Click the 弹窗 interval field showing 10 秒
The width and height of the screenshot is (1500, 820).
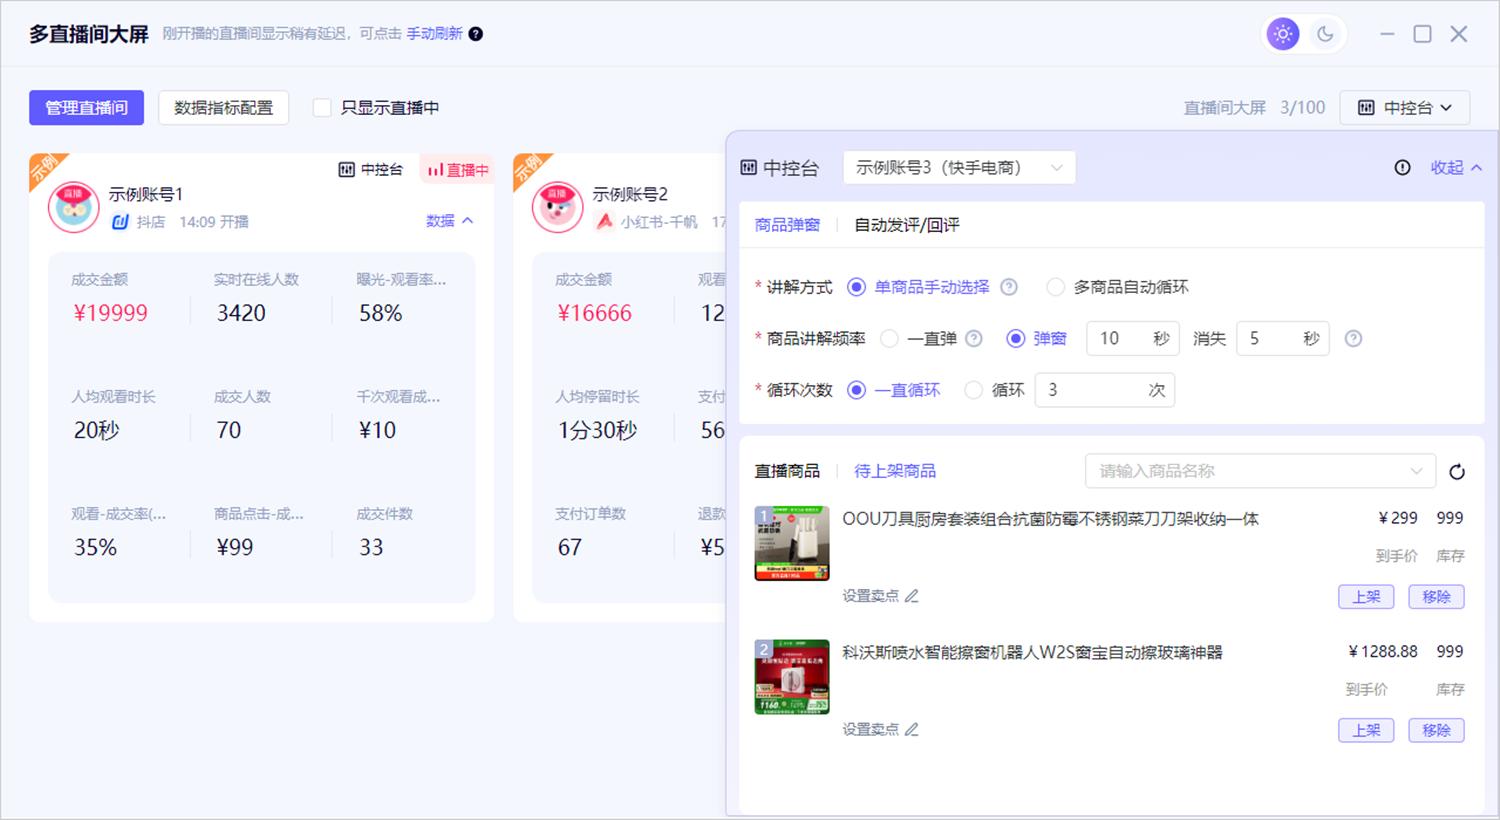click(1133, 339)
